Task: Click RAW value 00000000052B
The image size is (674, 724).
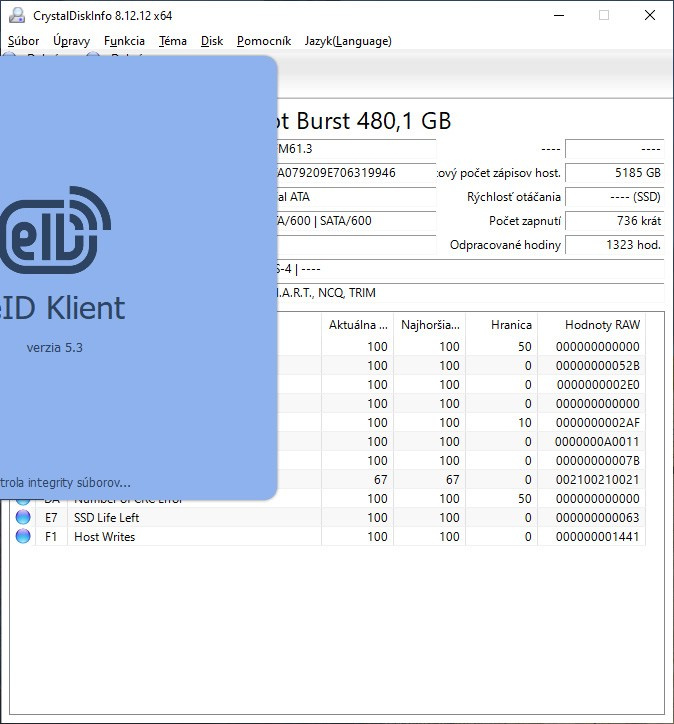Action: (598, 366)
